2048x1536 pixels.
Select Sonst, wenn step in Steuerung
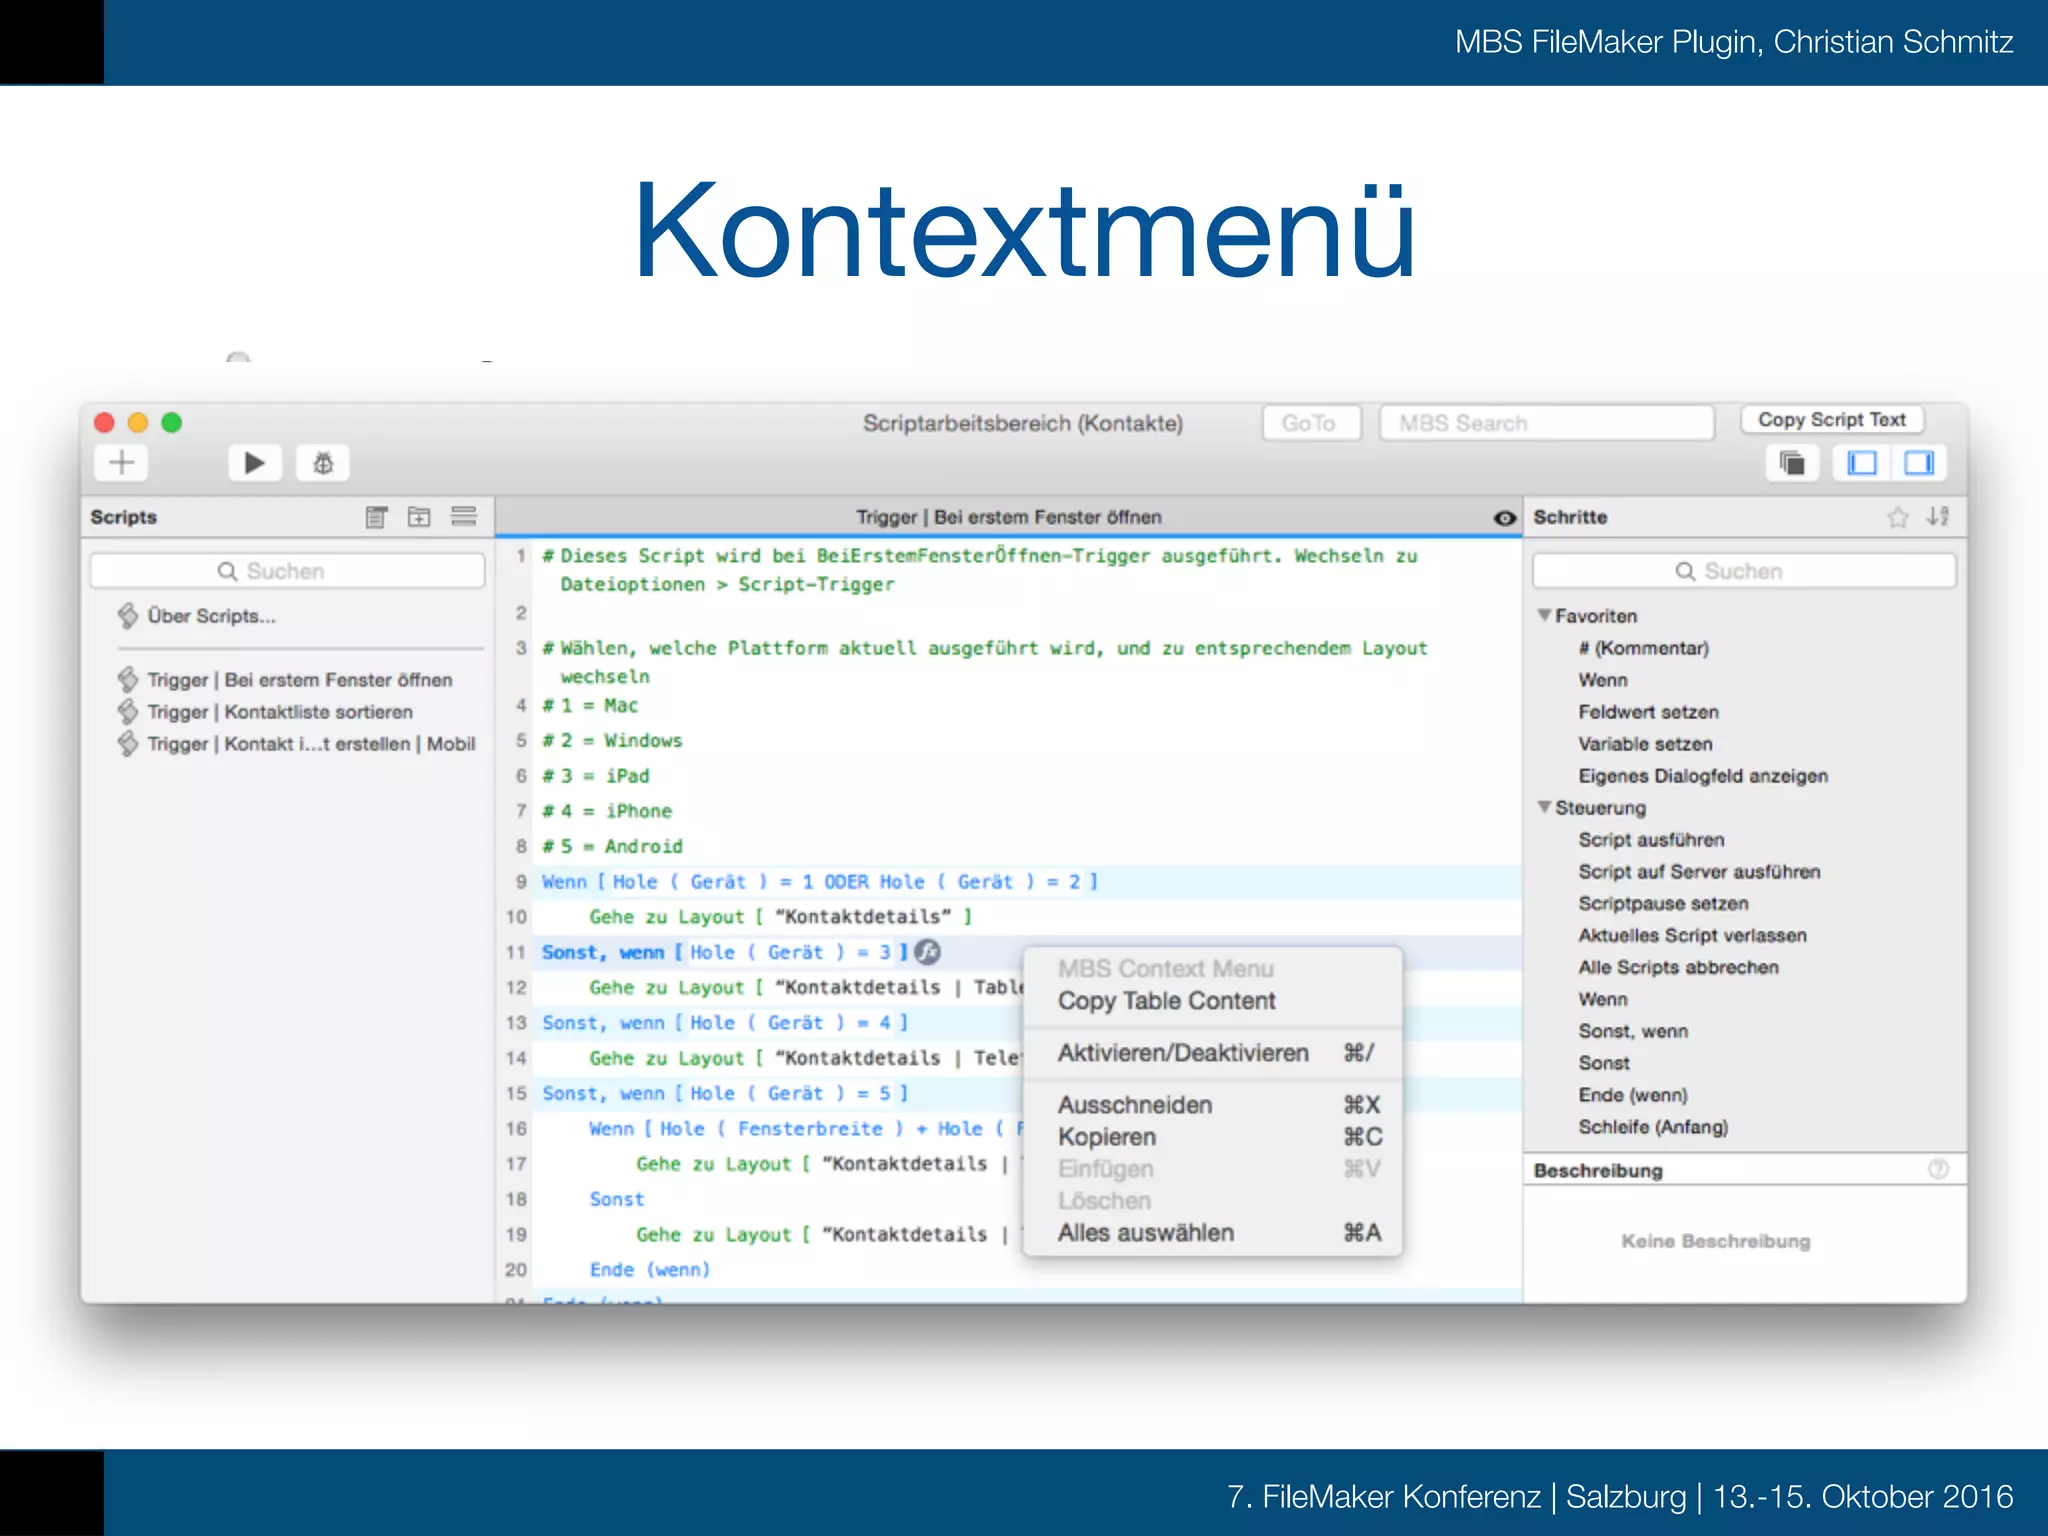tap(1633, 1031)
